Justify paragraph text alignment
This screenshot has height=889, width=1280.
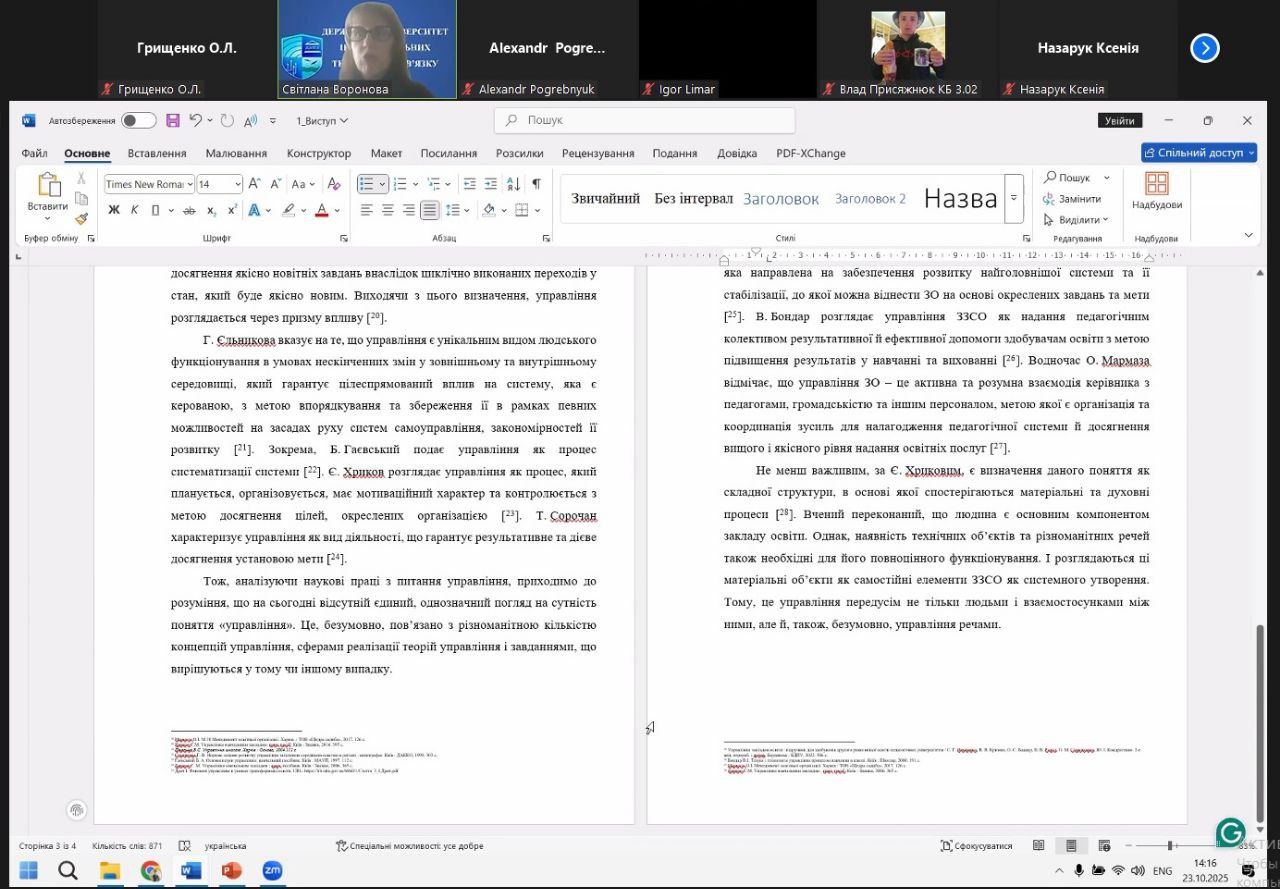[x=429, y=210]
